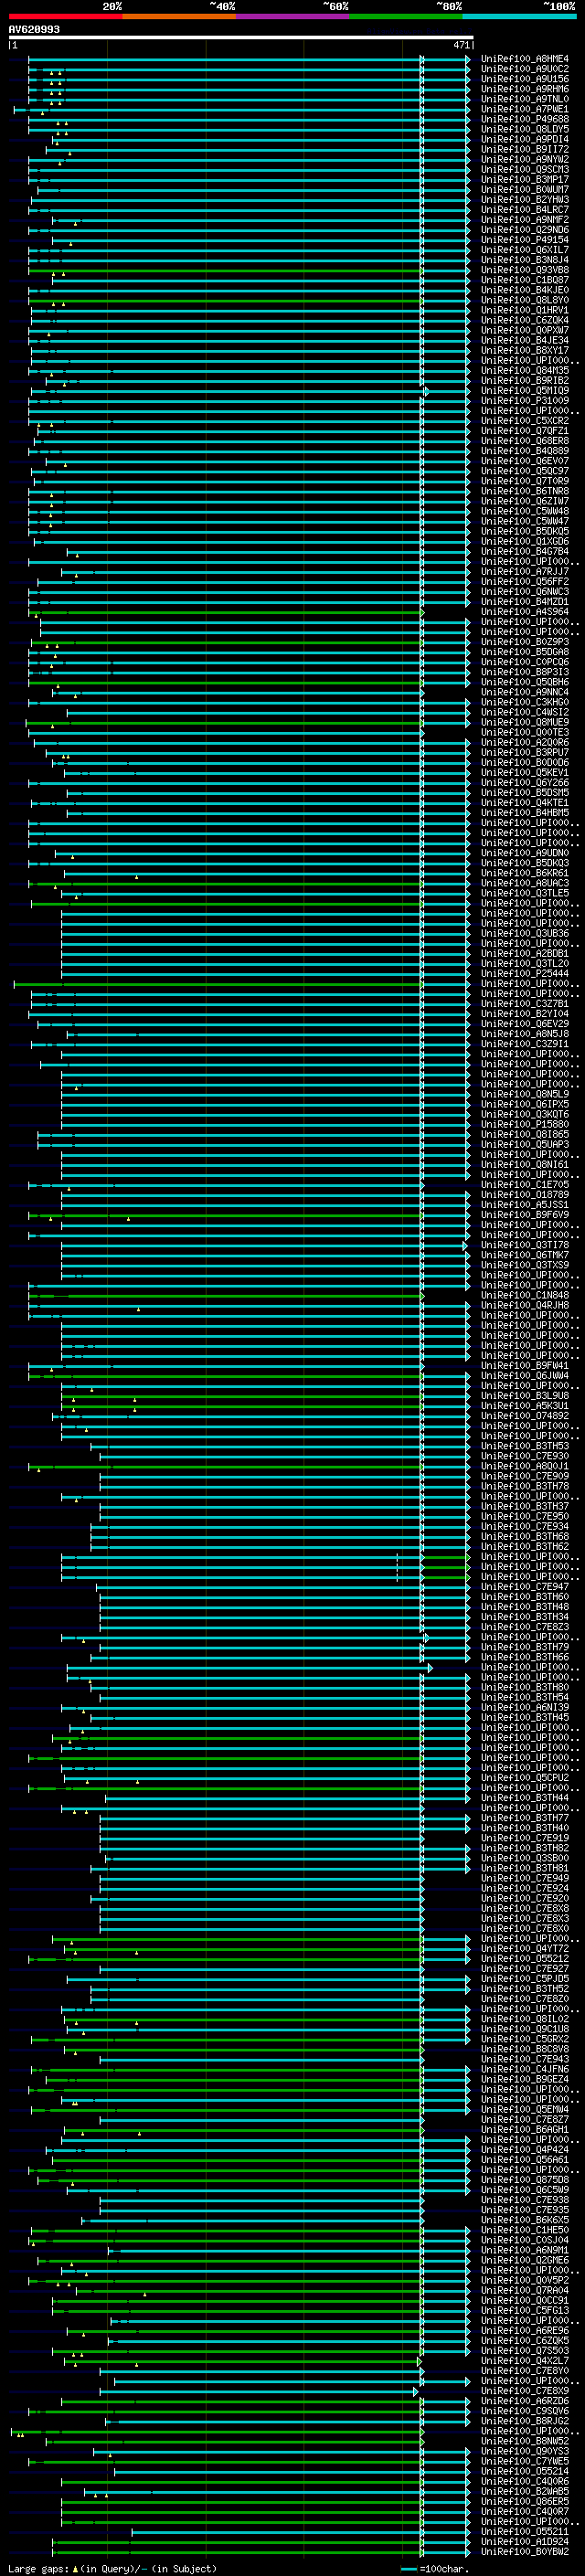Select hit label UniRef100_Q5MIQ9
The image size is (585, 2576).
tap(524, 391)
